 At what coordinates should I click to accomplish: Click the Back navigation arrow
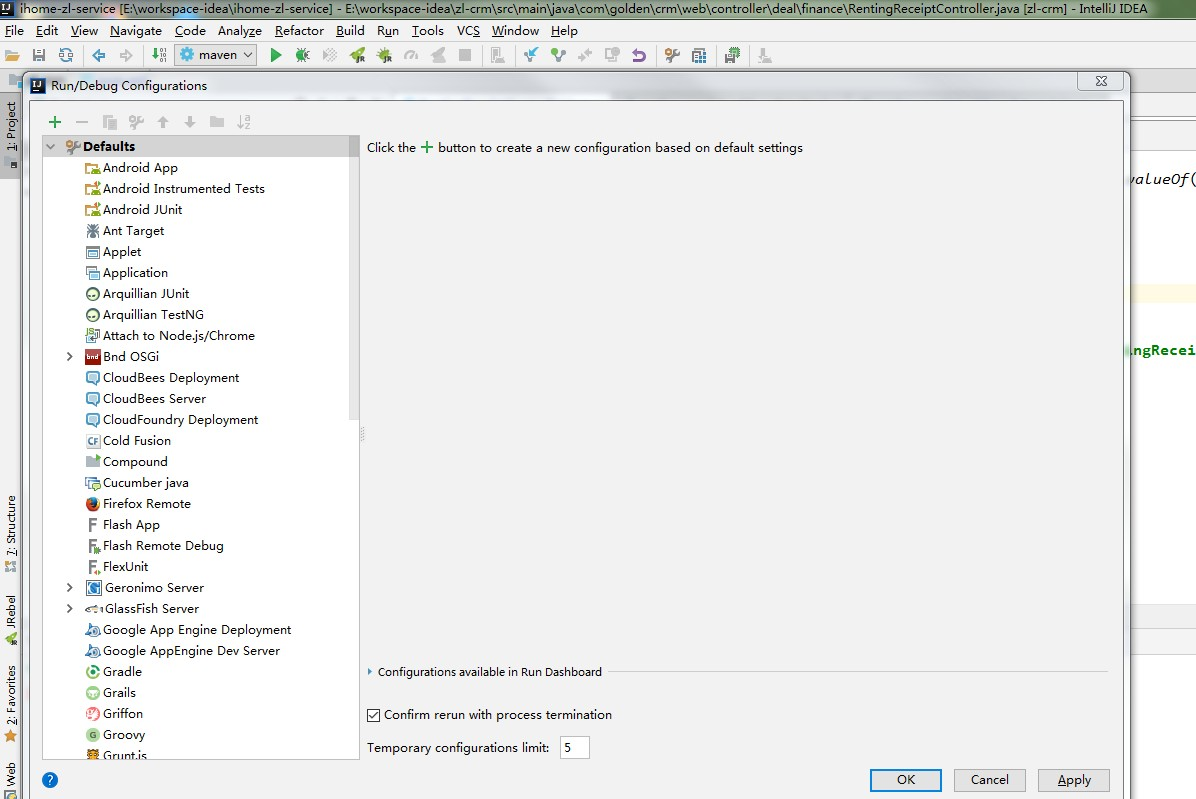click(98, 55)
